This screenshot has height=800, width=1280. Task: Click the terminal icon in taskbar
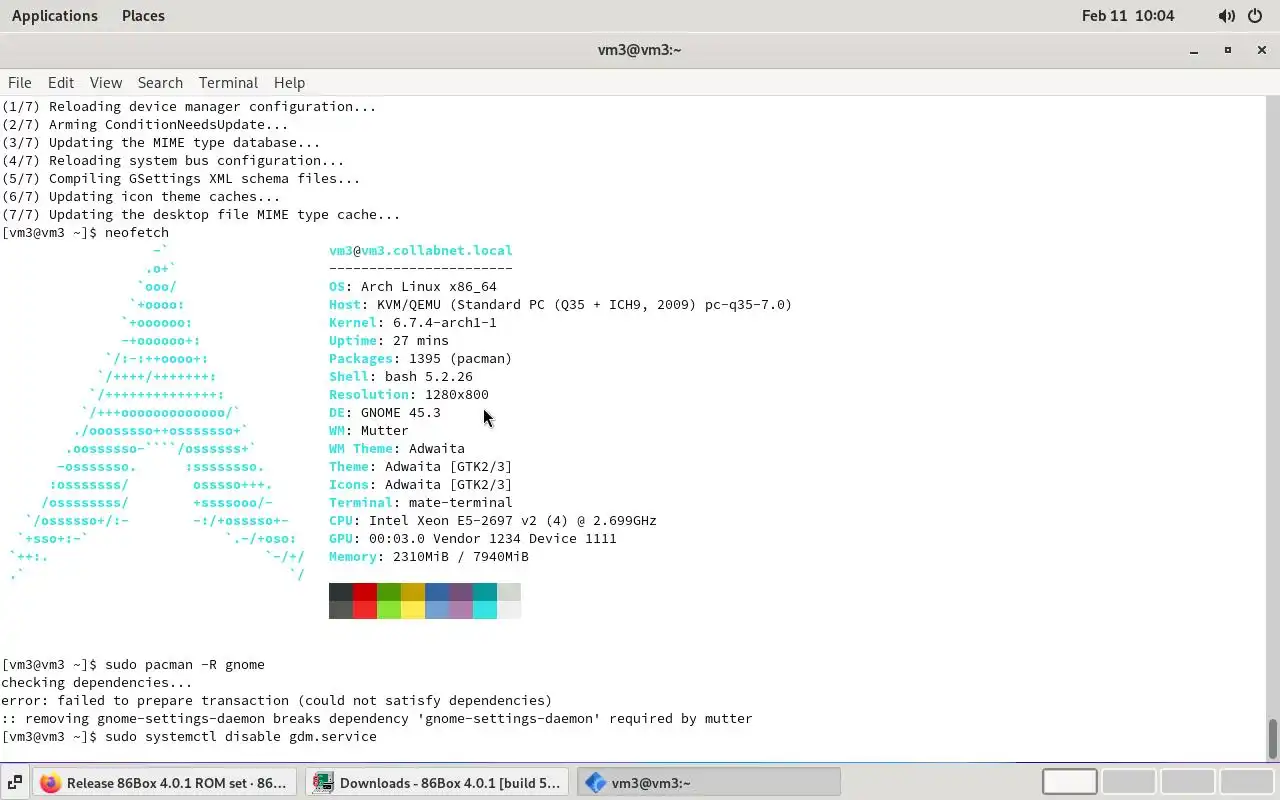coord(596,783)
